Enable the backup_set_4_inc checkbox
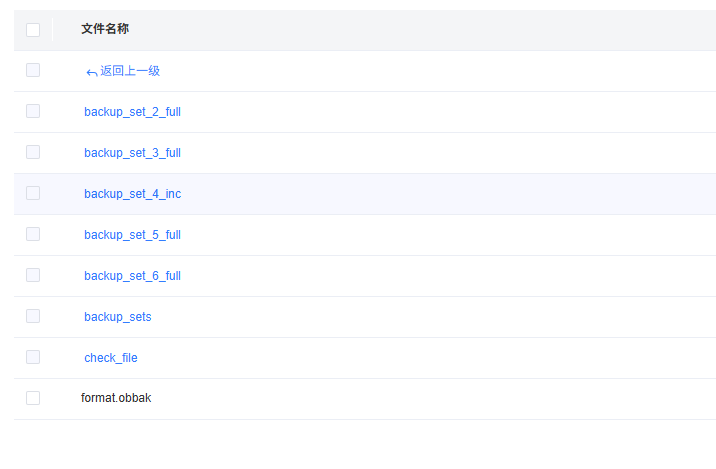Viewport: 716px width, 469px height. (33, 193)
